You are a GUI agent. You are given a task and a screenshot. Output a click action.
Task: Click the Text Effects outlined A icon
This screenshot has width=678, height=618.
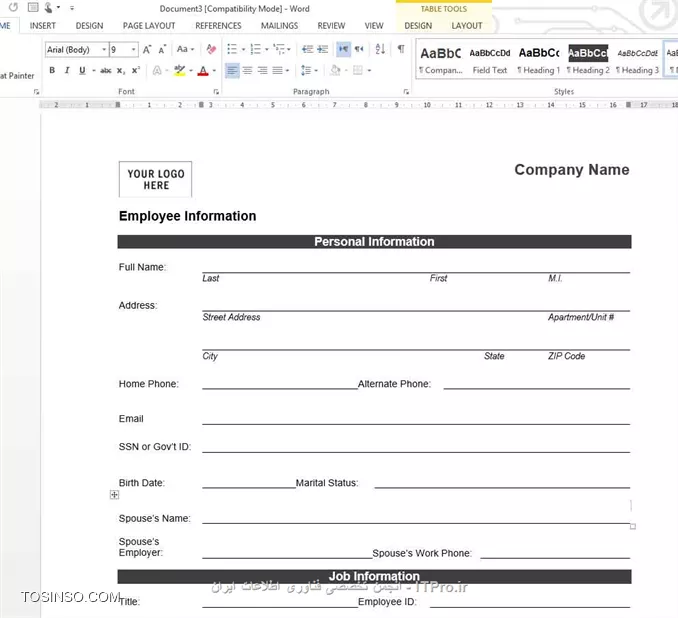pos(157,70)
